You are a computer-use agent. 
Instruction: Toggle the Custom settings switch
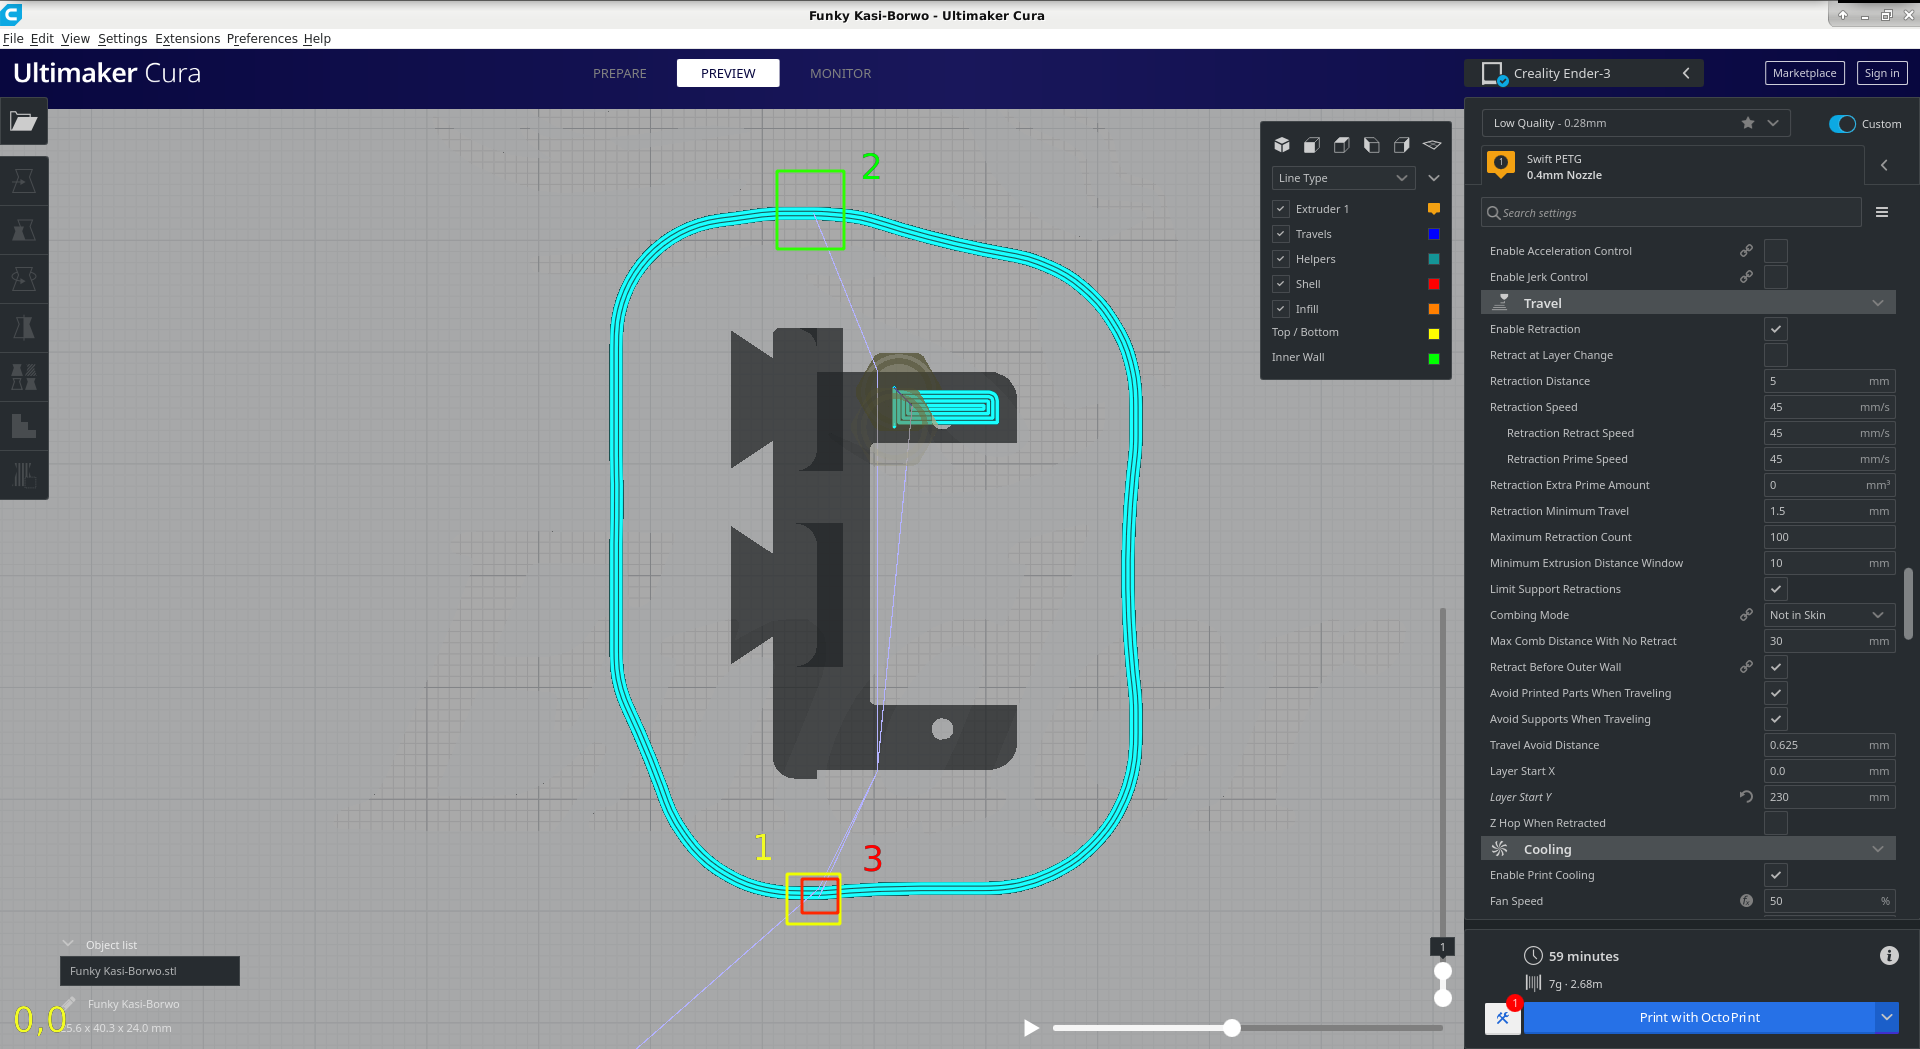click(1842, 124)
